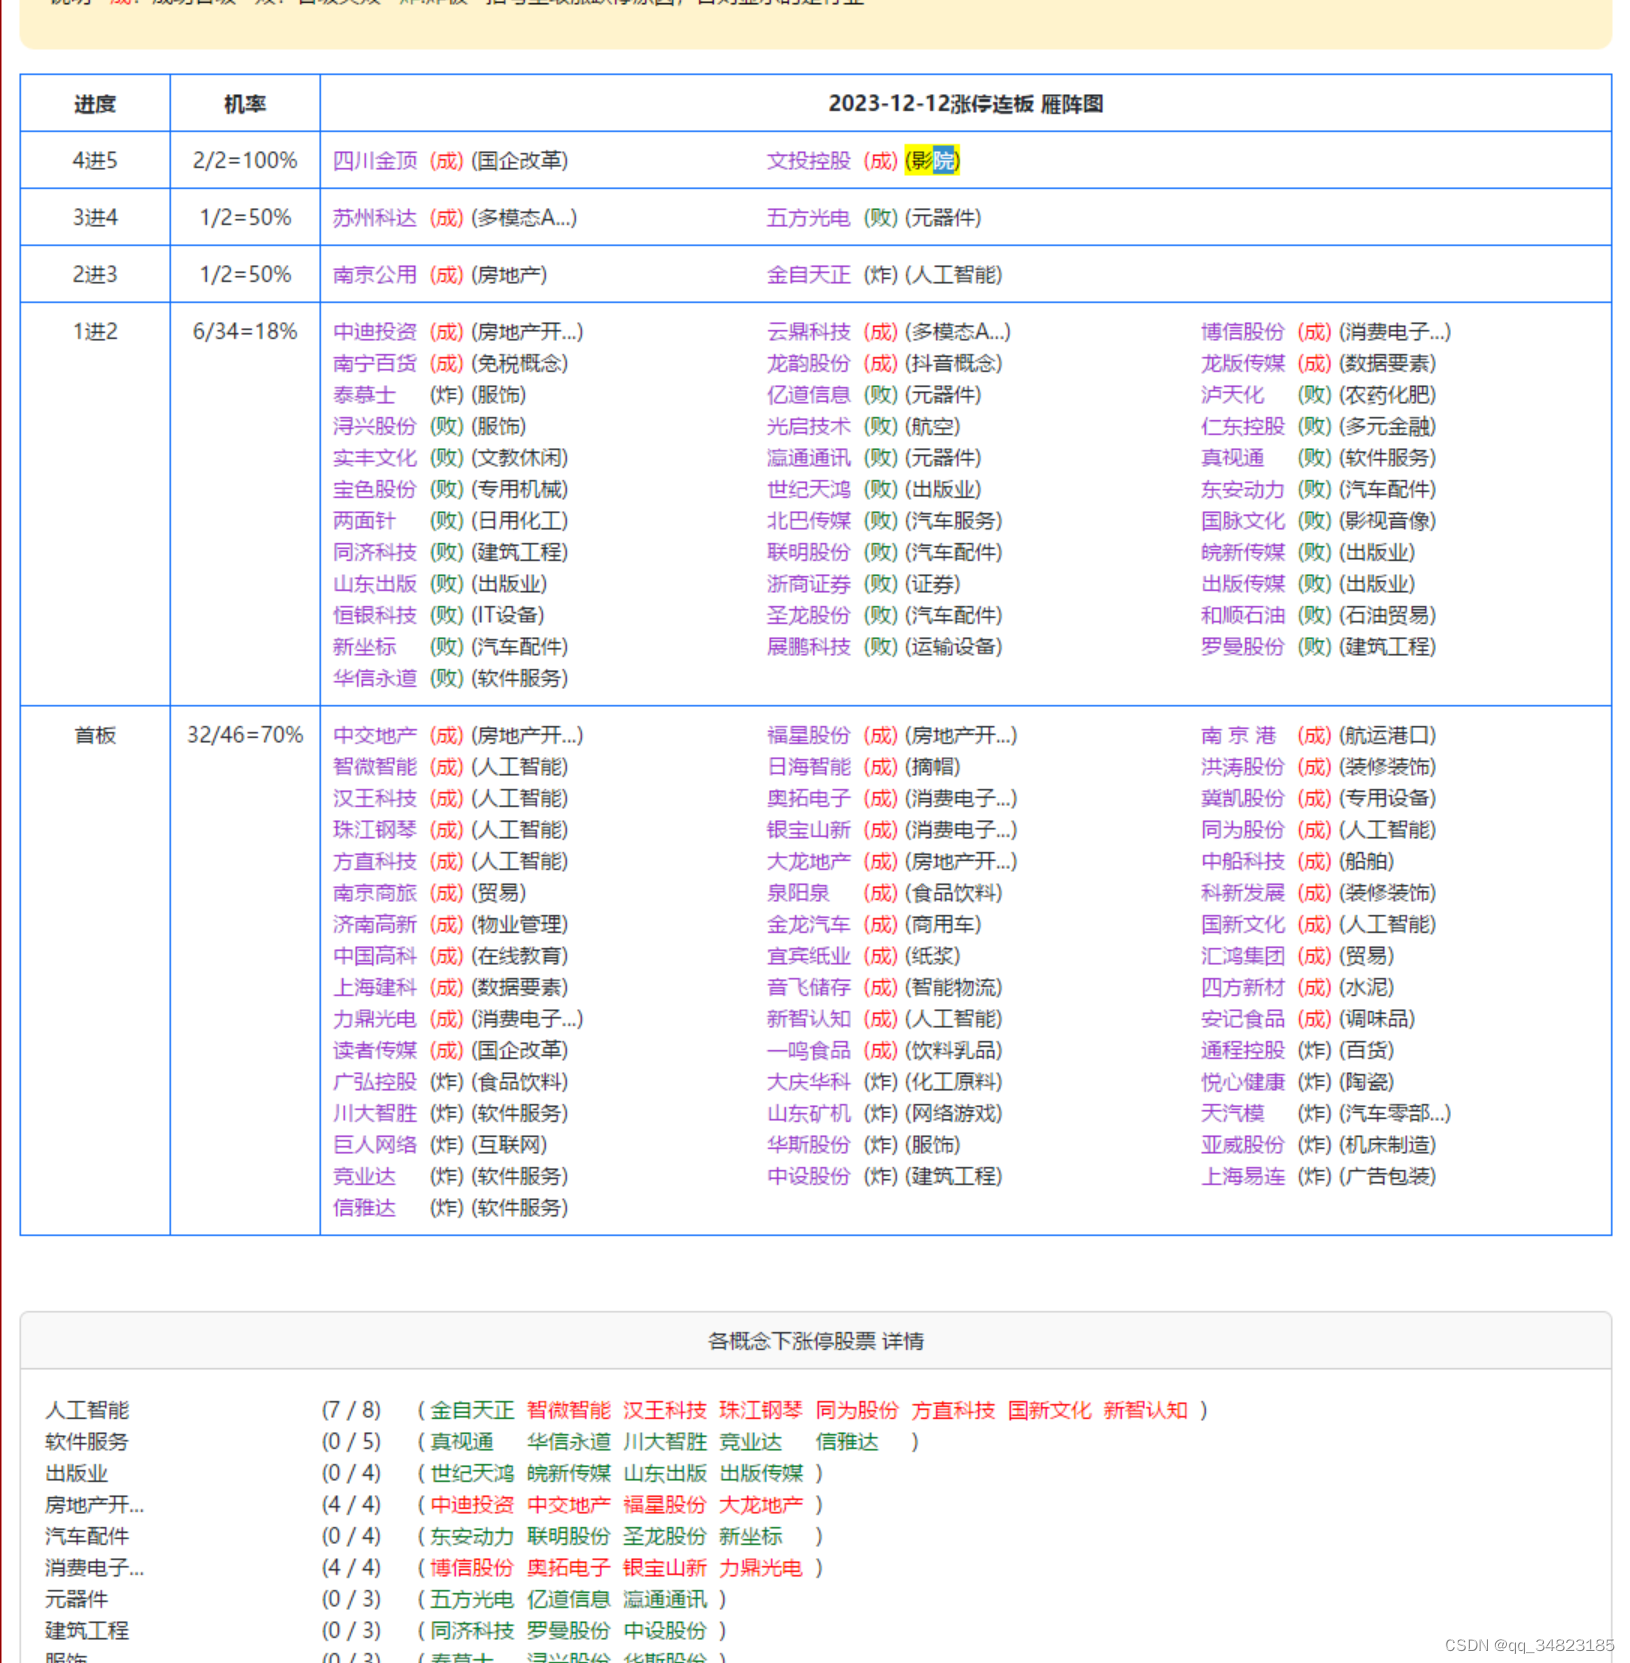
Task: Open the 日海智能 stock link
Action: [x=809, y=767]
